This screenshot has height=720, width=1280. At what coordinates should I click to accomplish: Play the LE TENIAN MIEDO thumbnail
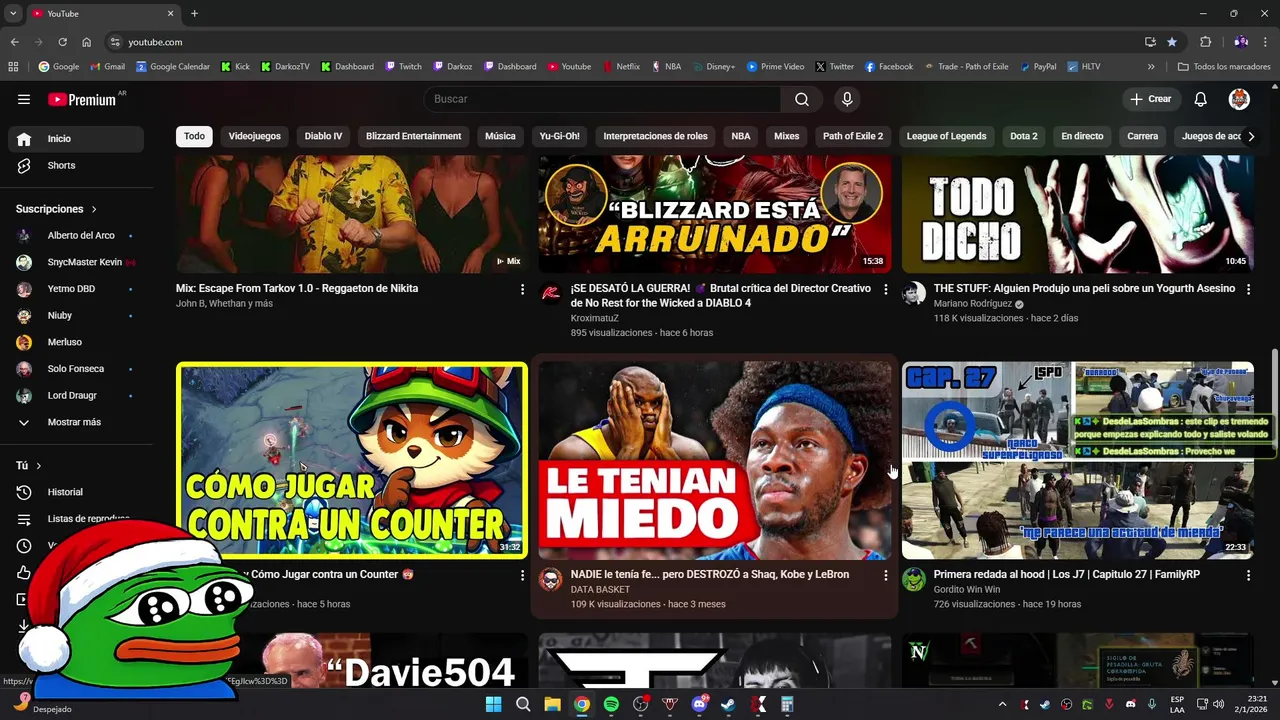[714, 460]
